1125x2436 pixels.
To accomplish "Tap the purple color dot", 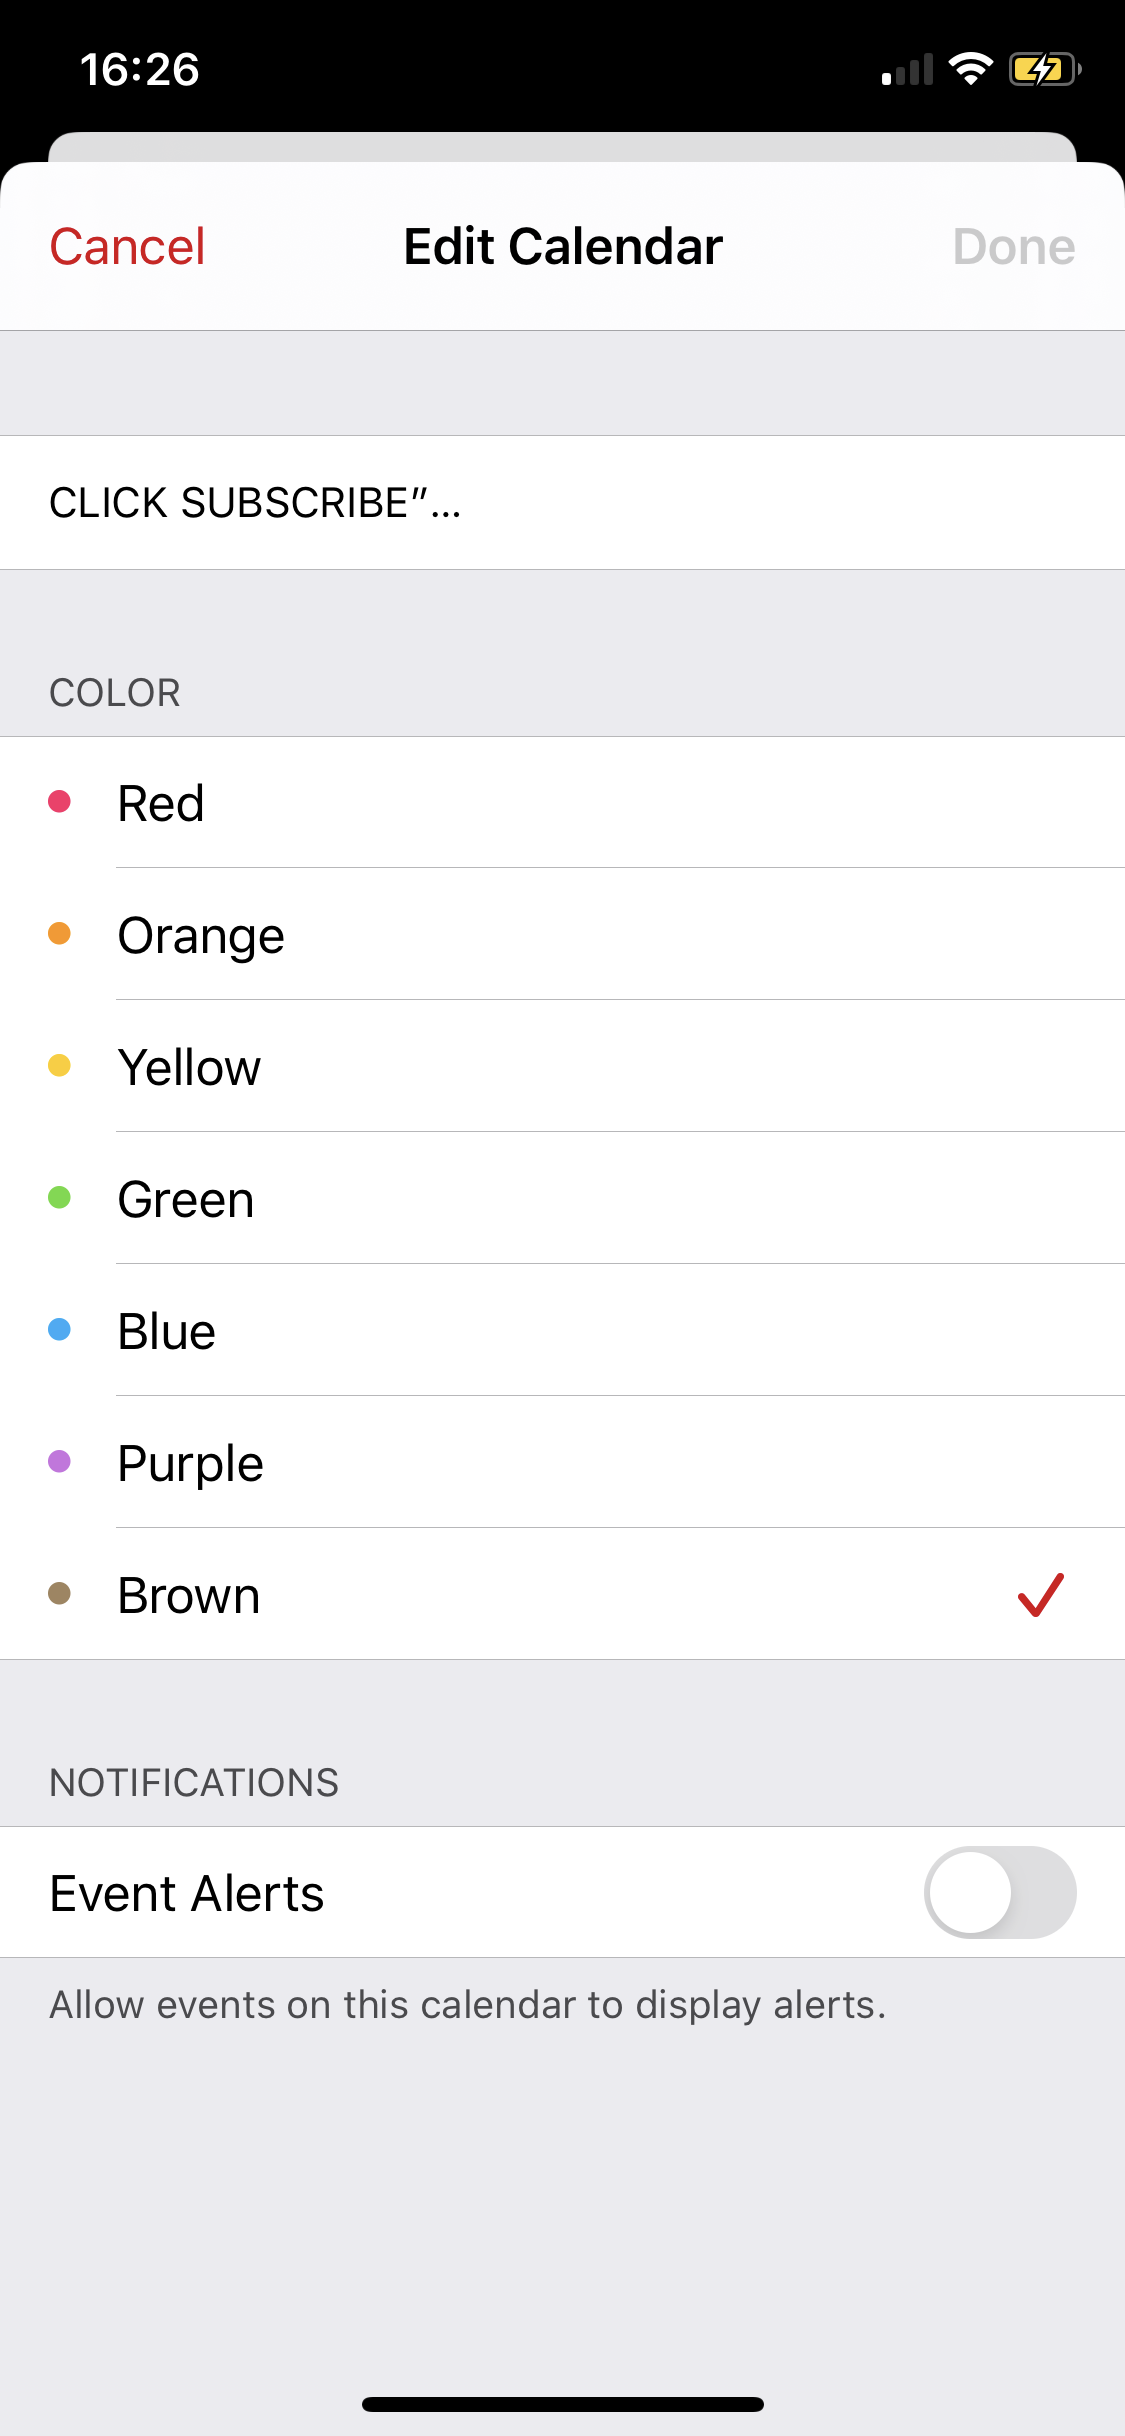I will (x=60, y=1461).
